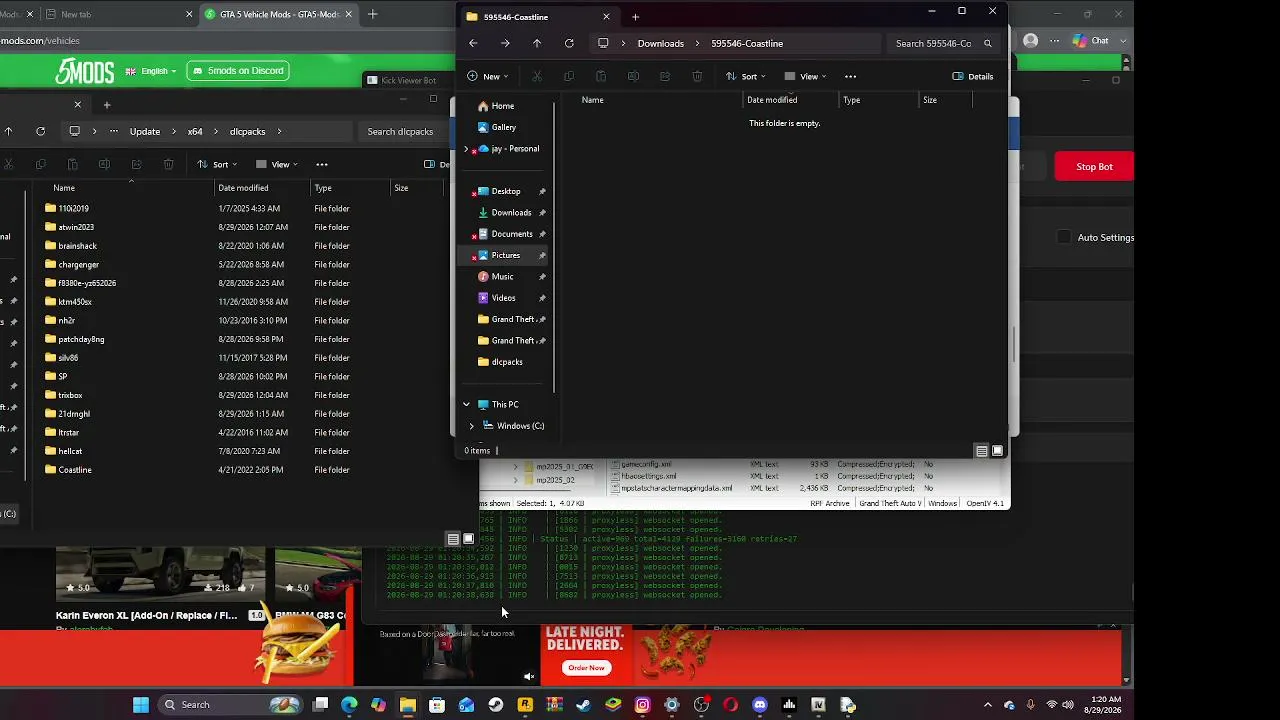Open View dropdown in 595546-Coastline window
This screenshot has height=720, width=1280.
805,76
